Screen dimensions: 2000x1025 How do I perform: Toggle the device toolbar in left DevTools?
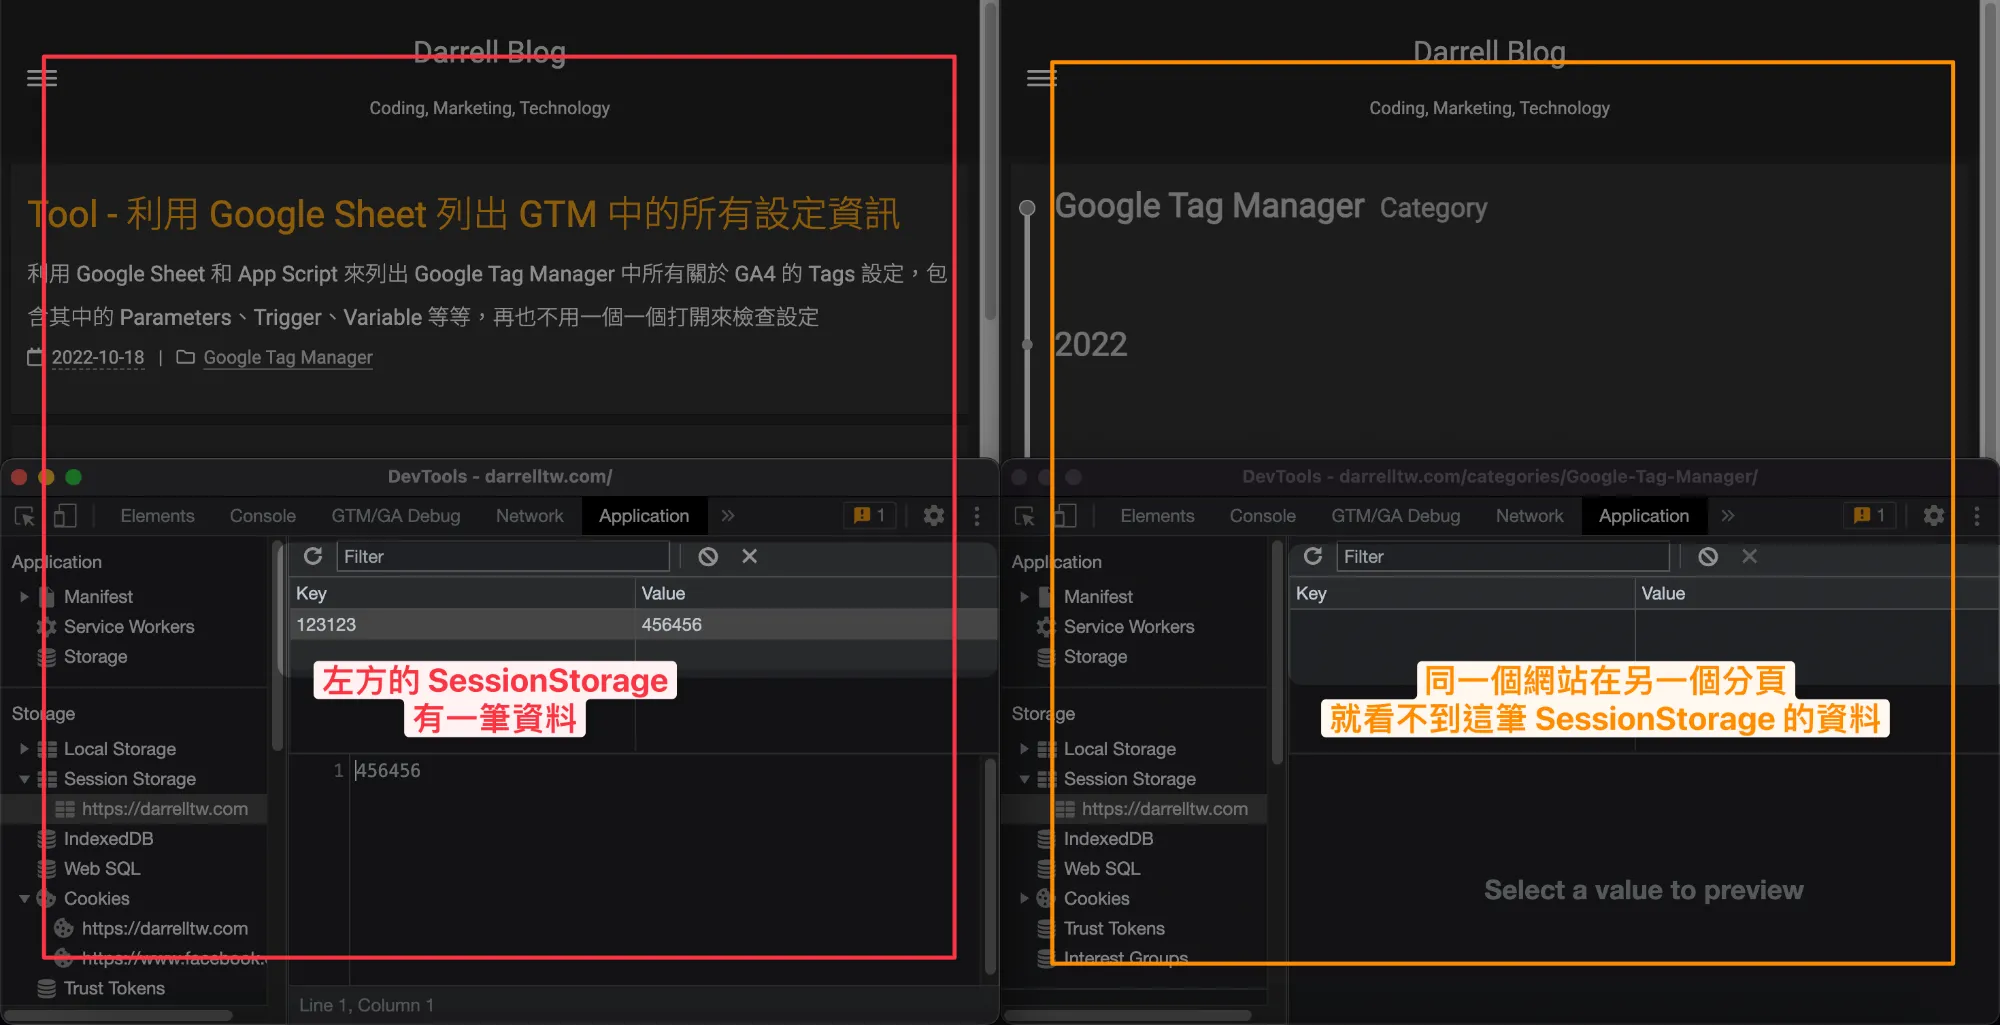coord(65,516)
